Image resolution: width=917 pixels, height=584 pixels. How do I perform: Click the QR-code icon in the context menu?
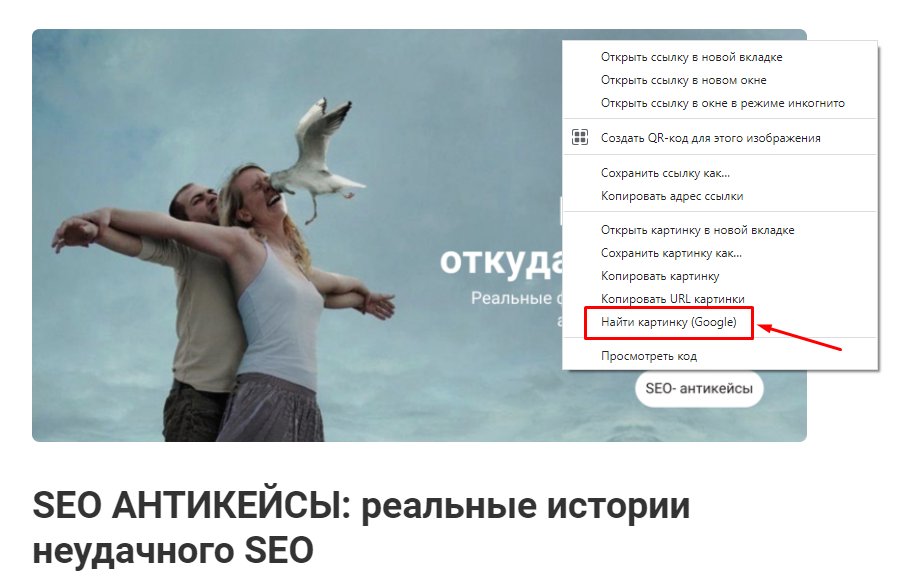click(x=580, y=136)
